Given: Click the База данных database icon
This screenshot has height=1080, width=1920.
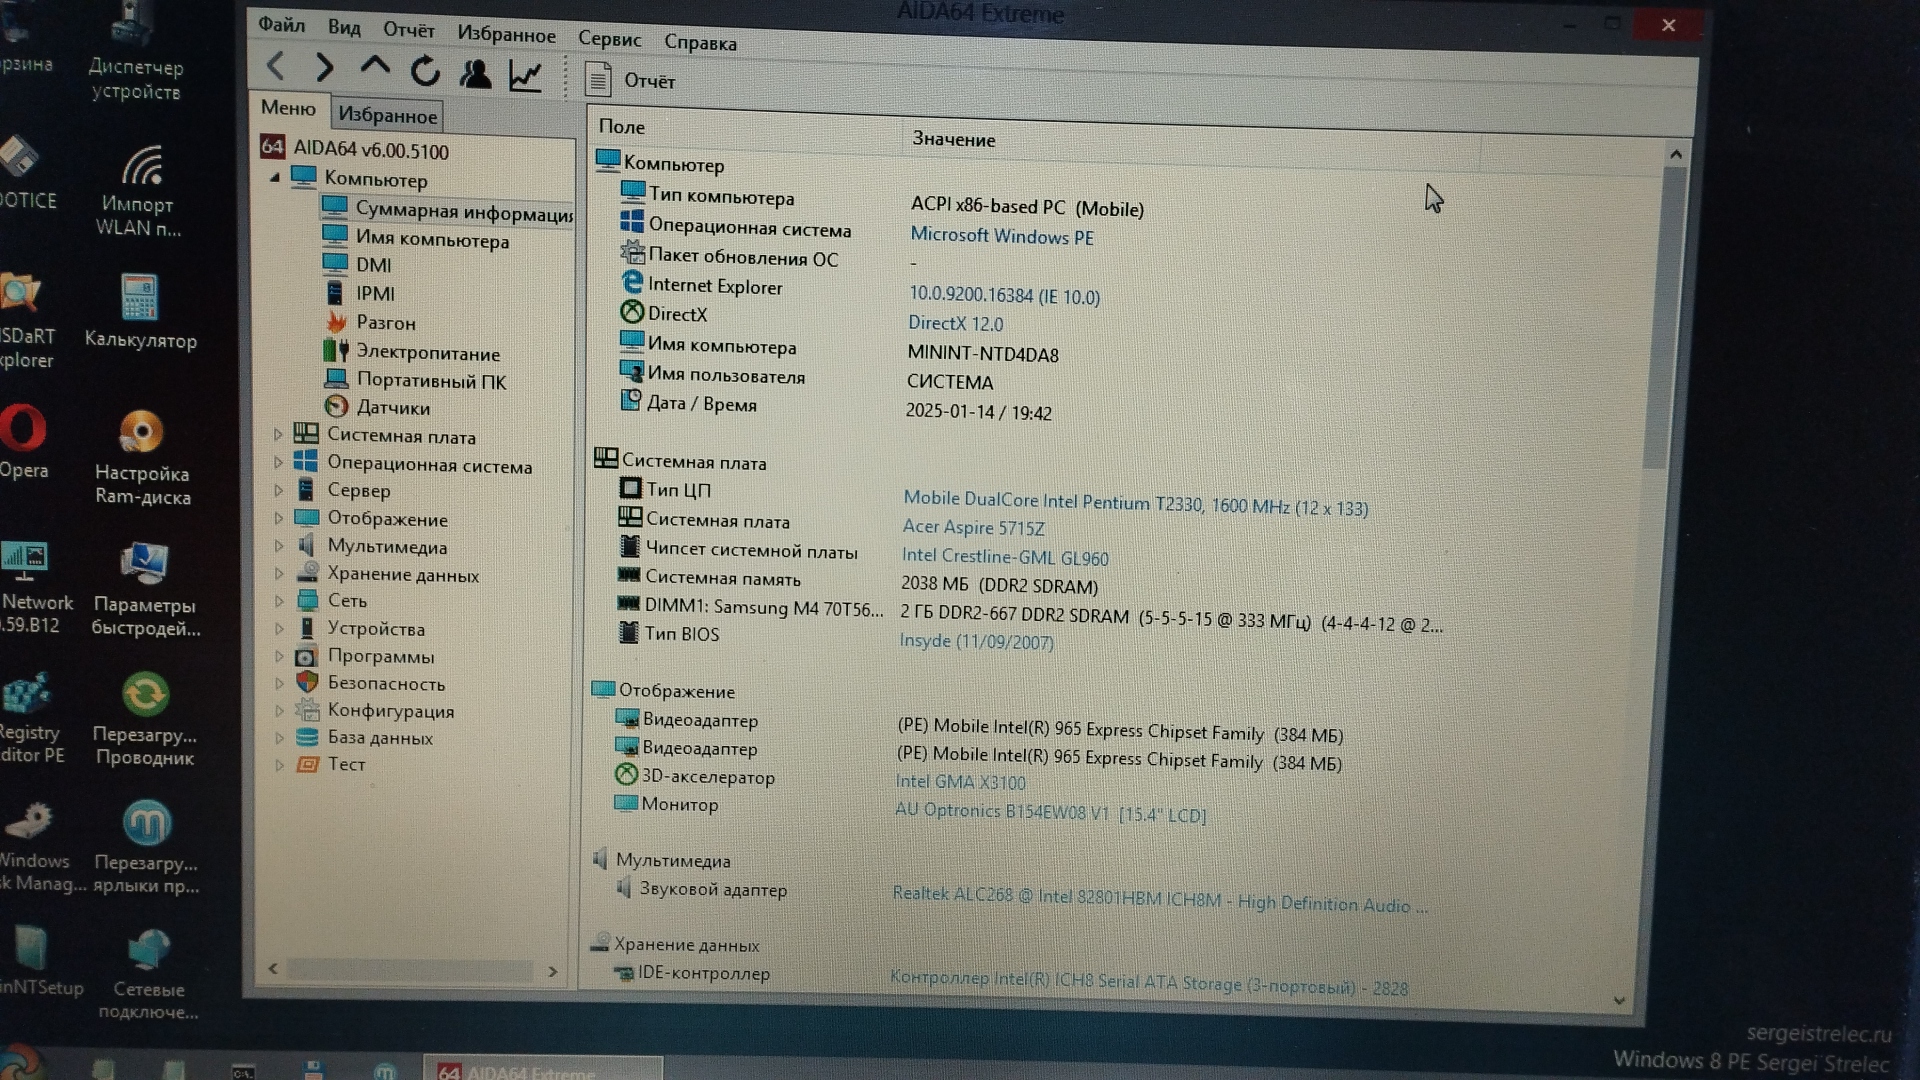Looking at the screenshot, I should 307,737.
